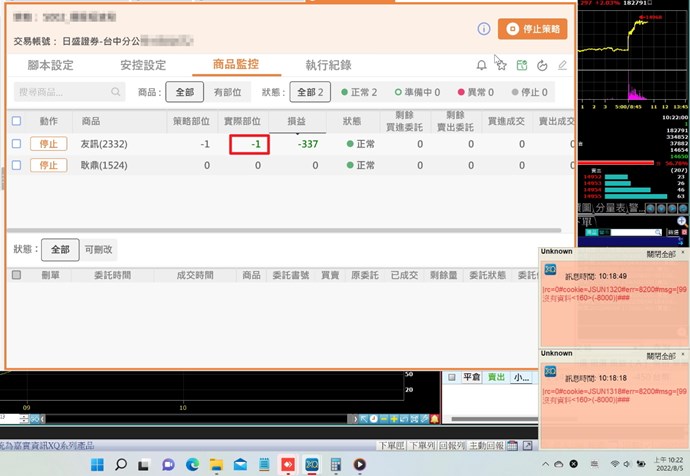
Task: Click 停止 button for 友訊(2332)
Action: [x=48, y=144]
